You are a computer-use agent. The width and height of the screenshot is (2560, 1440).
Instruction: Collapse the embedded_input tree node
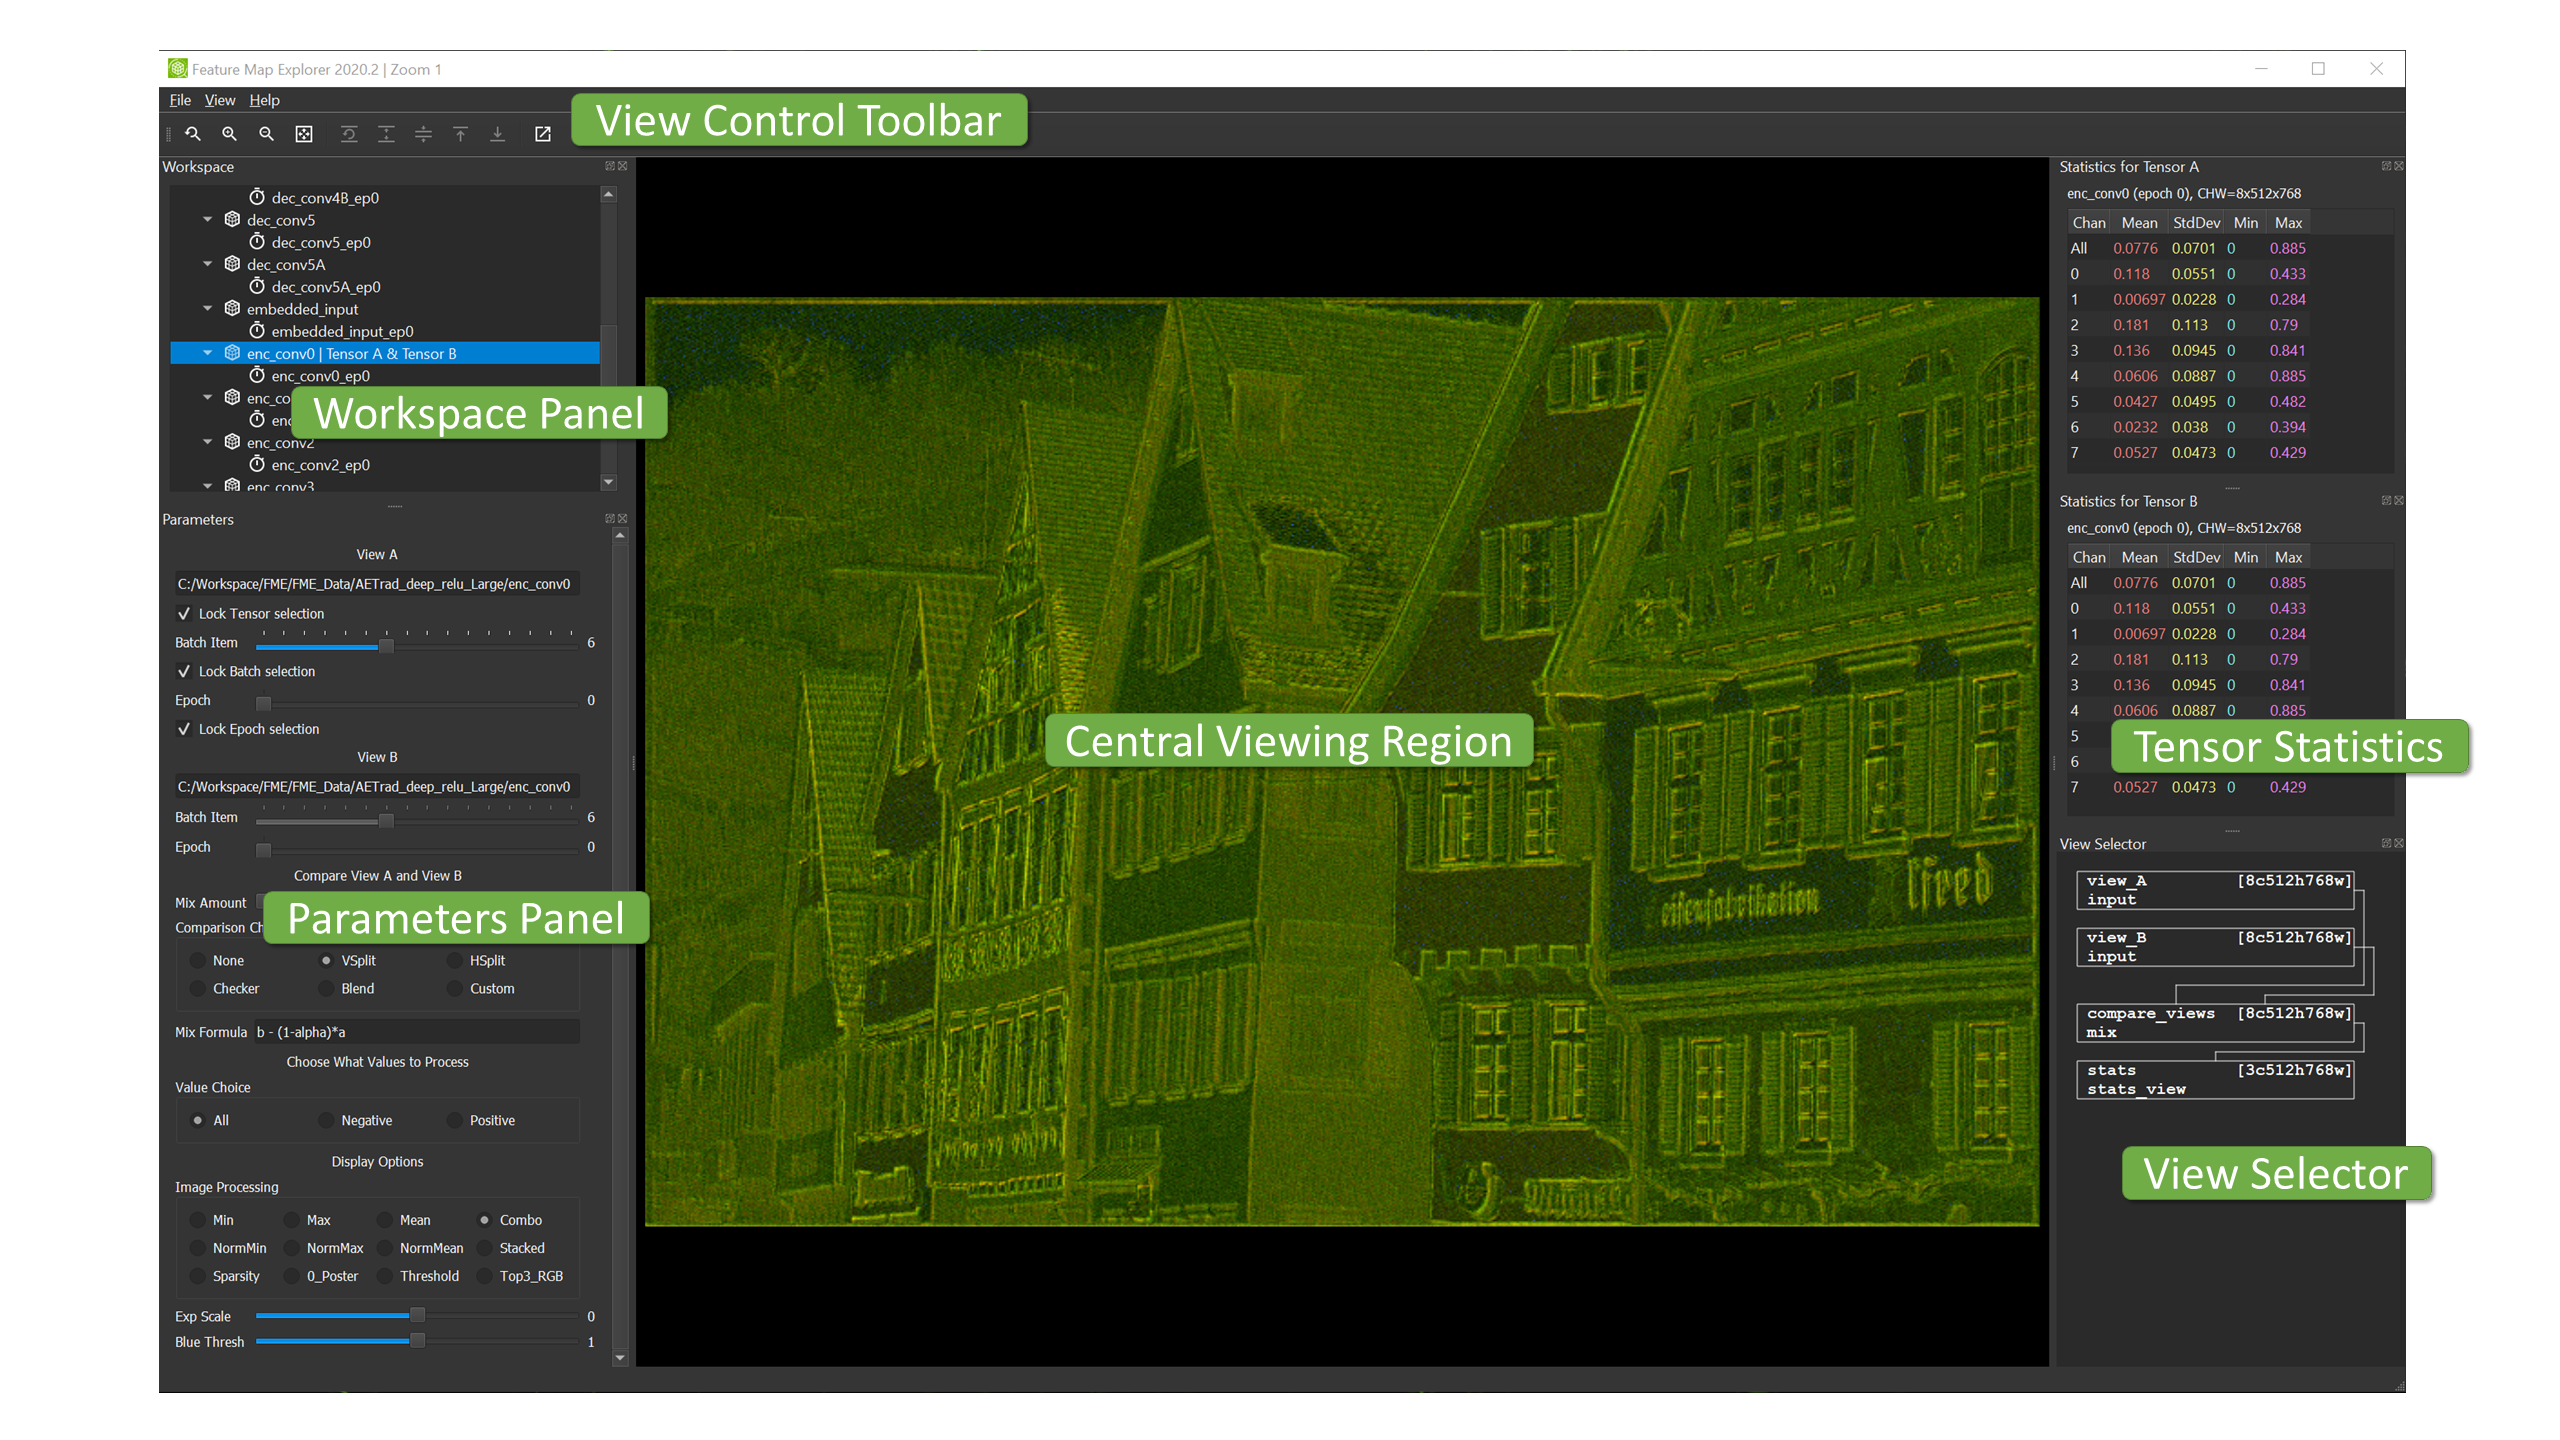point(208,309)
